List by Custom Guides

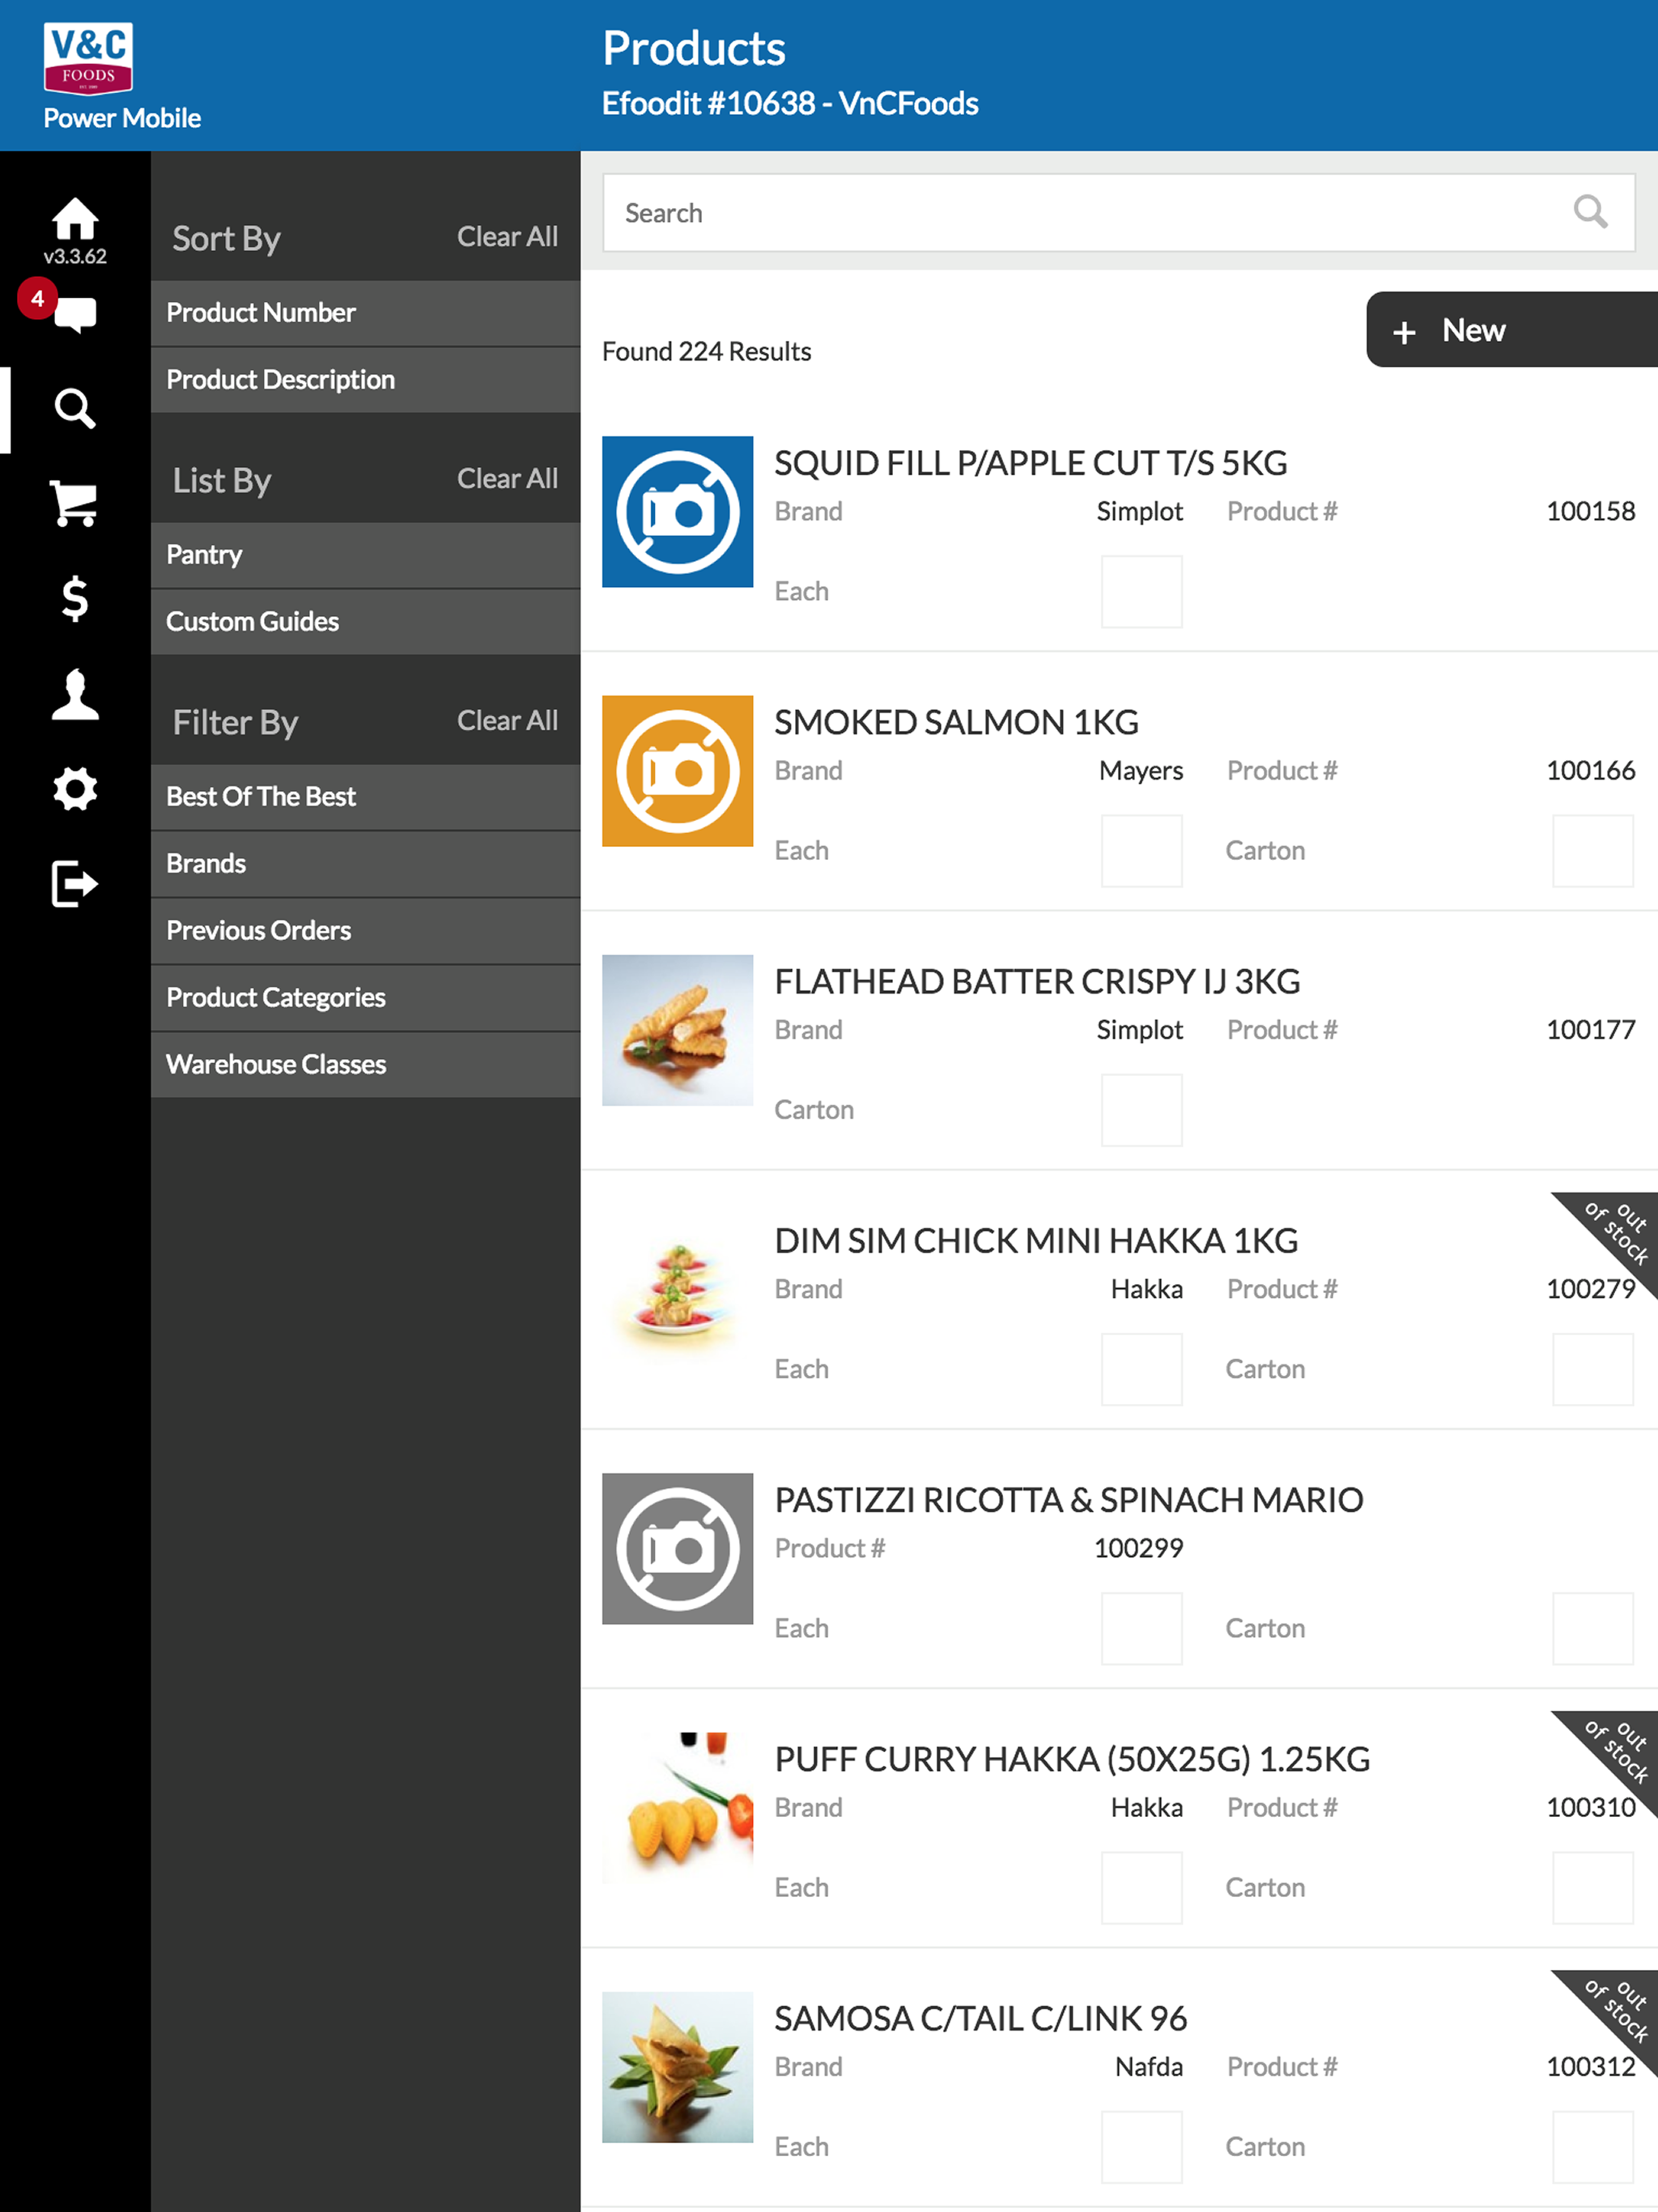click(x=365, y=622)
